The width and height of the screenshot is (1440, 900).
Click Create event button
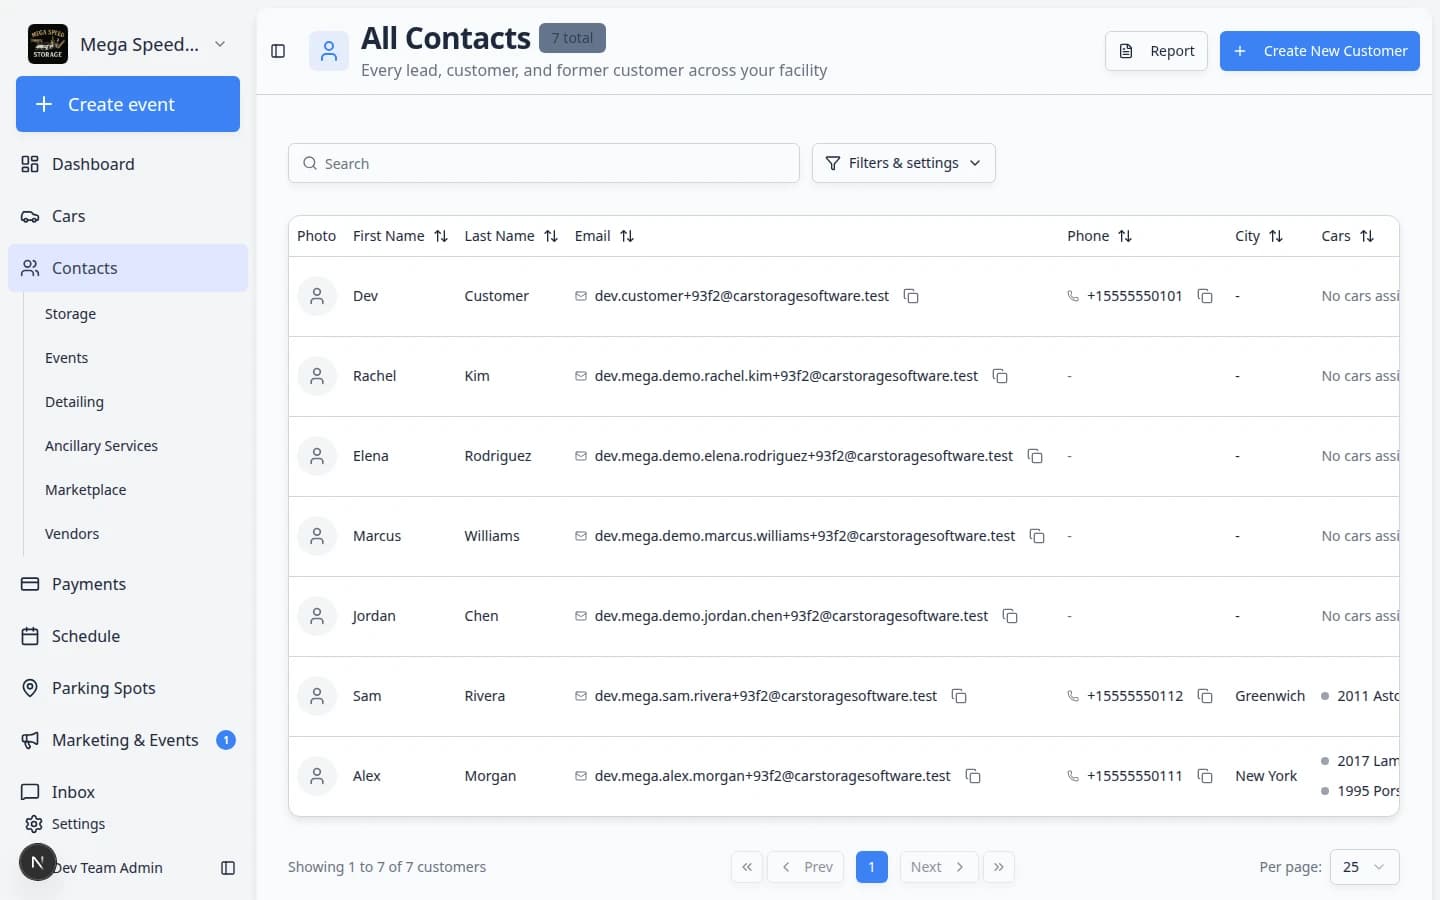point(128,104)
